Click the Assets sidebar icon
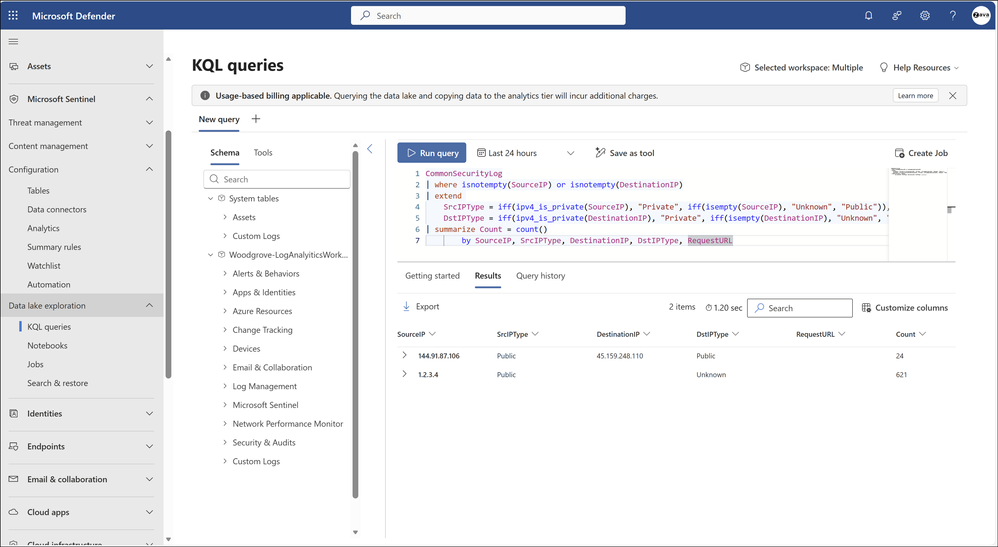998x547 pixels. (14, 66)
